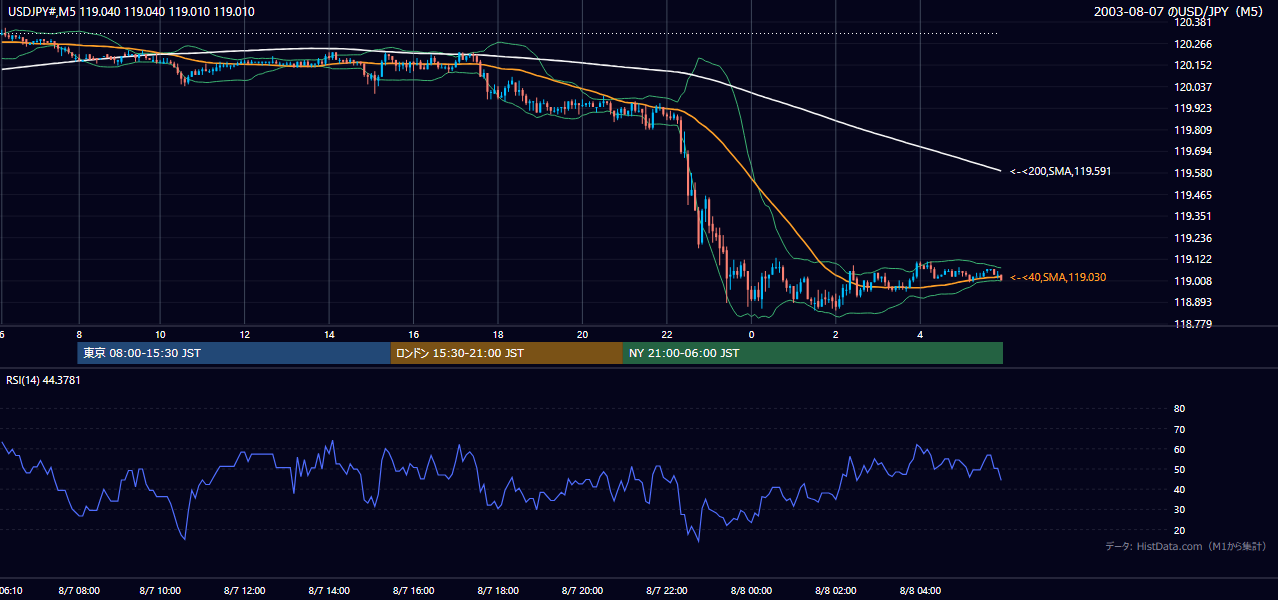Click price level 120.152 on axis
Image resolution: width=1278 pixels, height=600 pixels.
tap(1193, 66)
